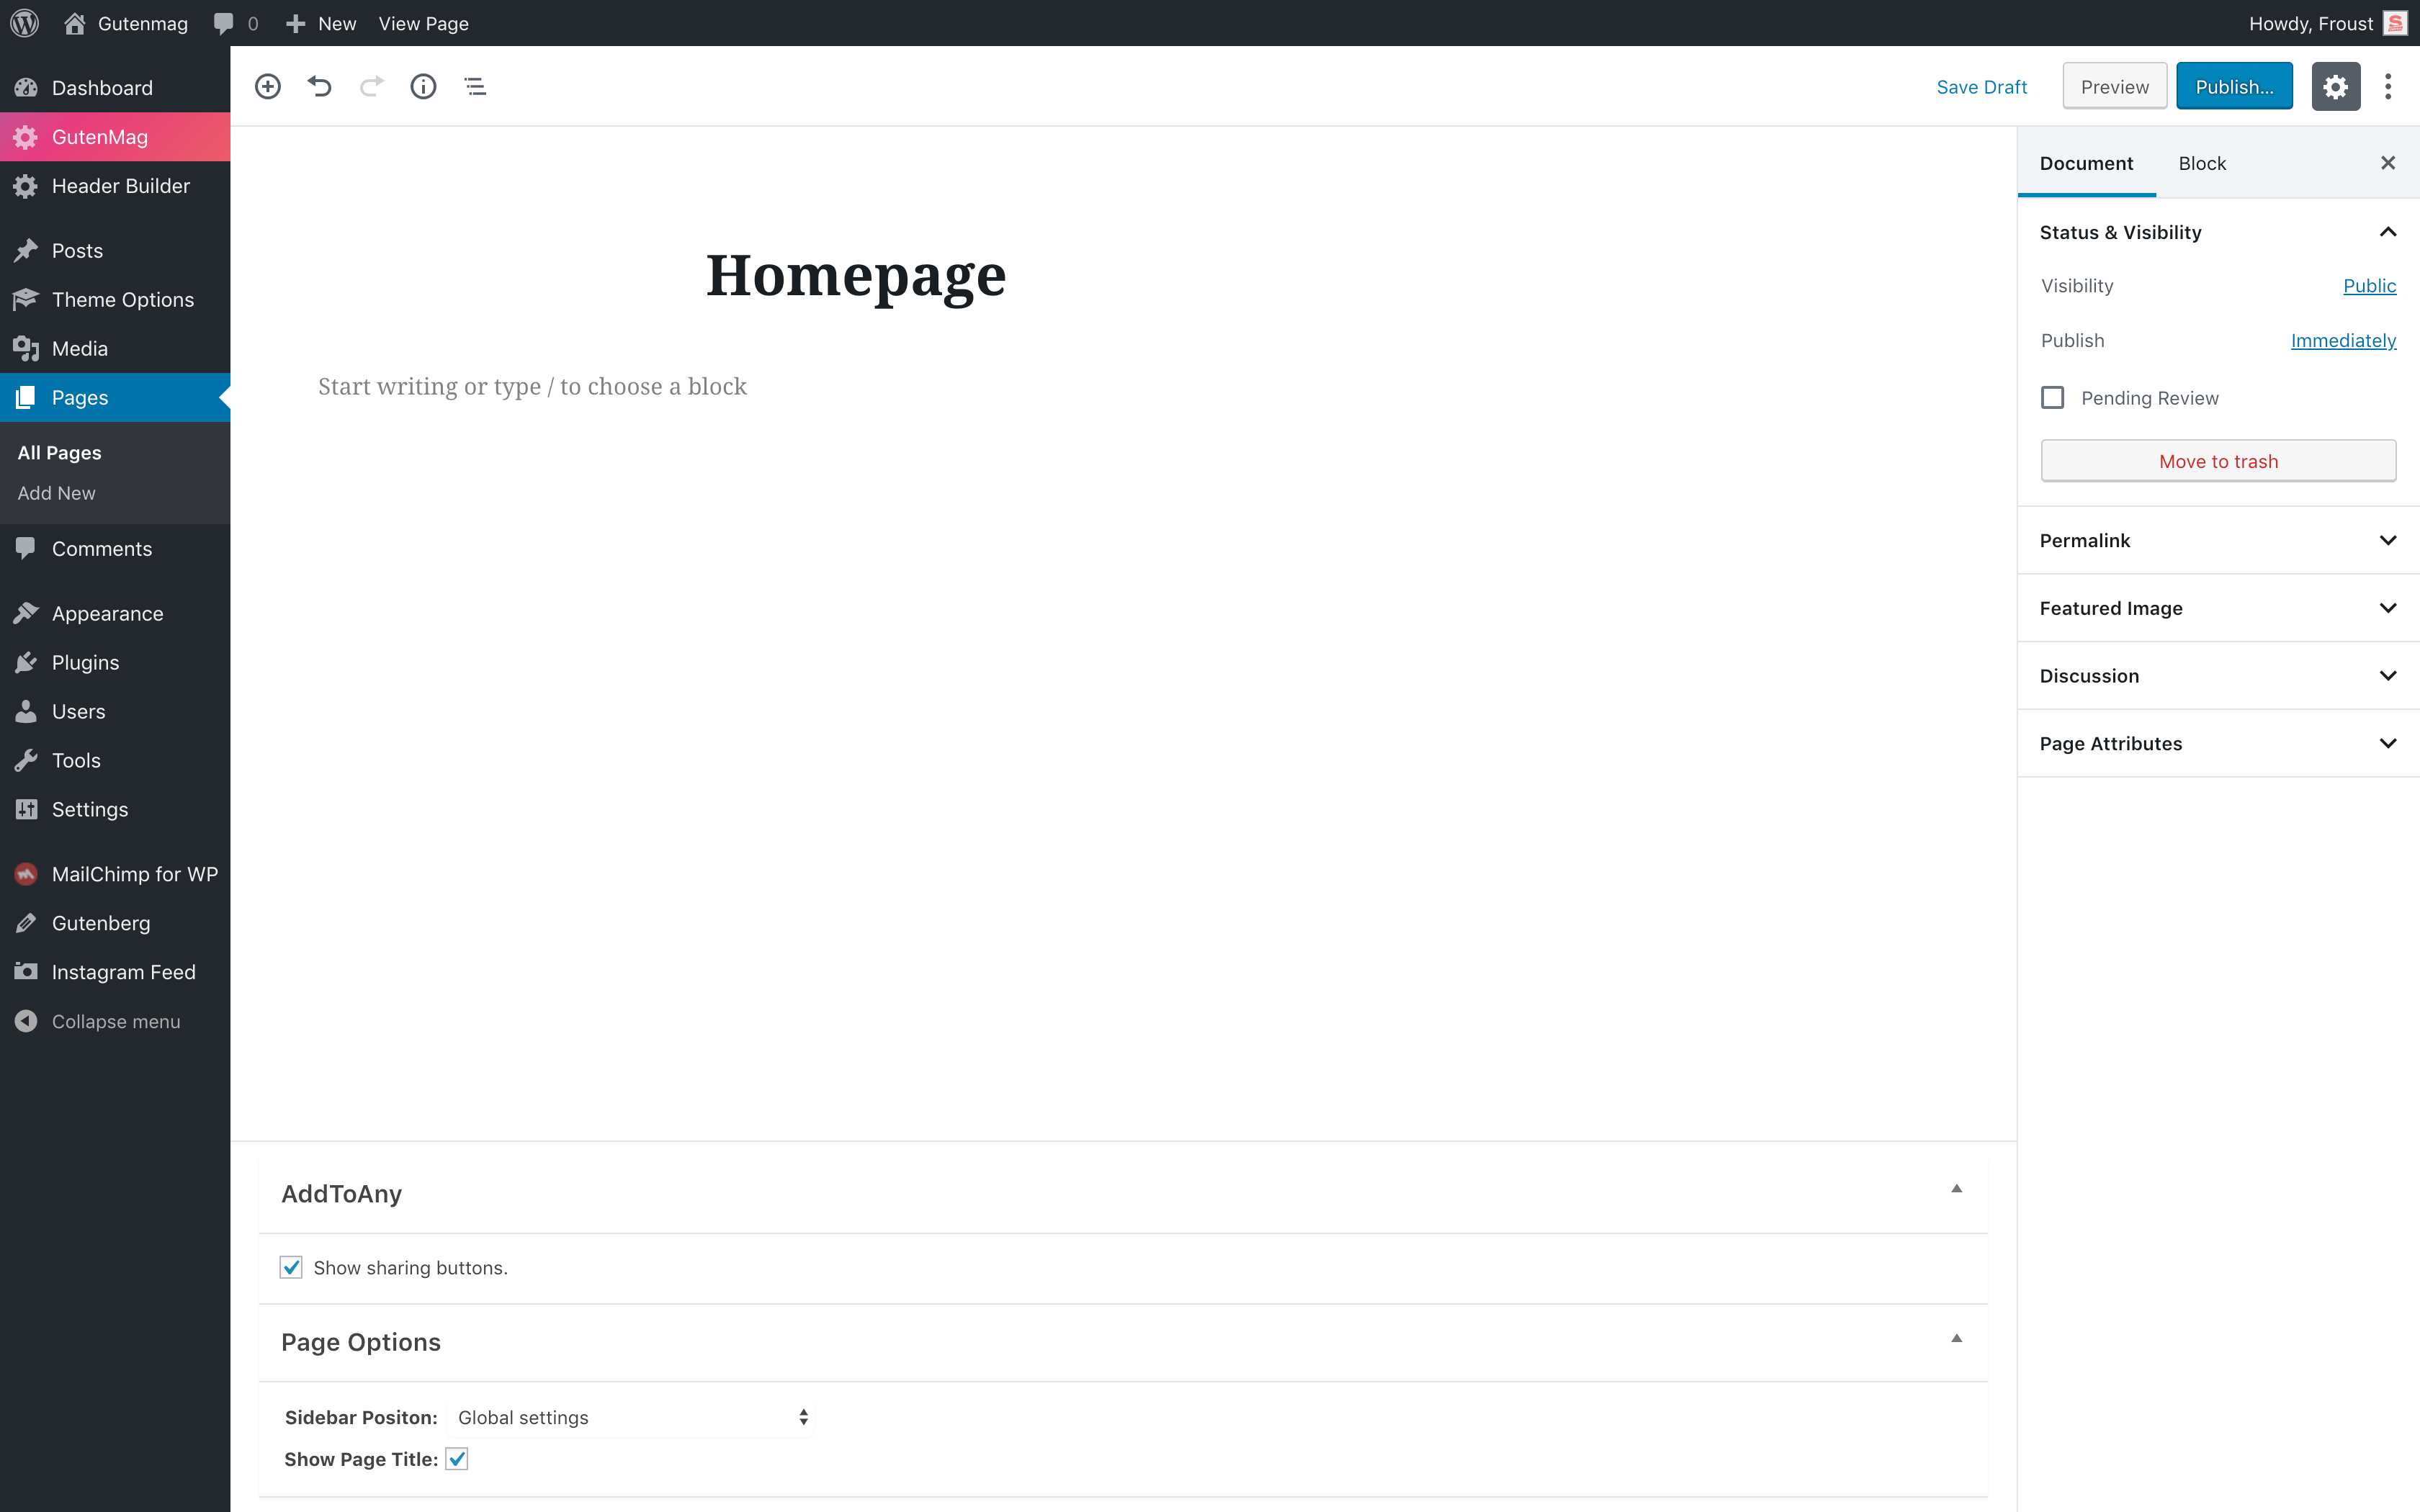The height and width of the screenshot is (1512, 2420).
Task: Open the Sidebar Position dropdown
Action: pos(631,1417)
